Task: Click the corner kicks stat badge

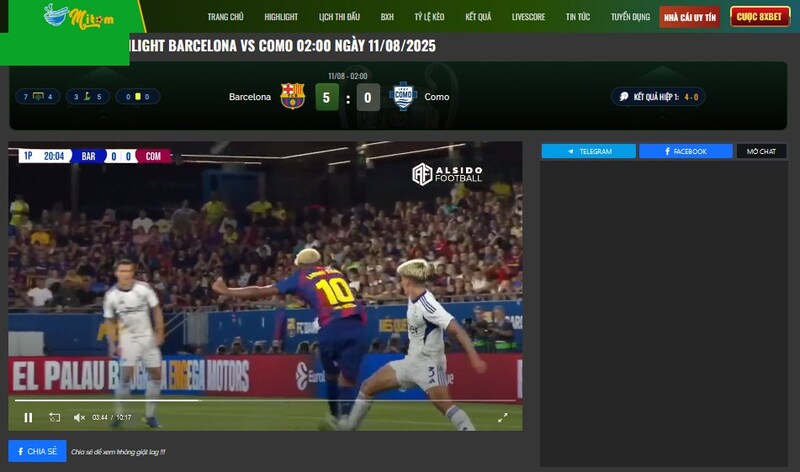Action: (x=87, y=96)
